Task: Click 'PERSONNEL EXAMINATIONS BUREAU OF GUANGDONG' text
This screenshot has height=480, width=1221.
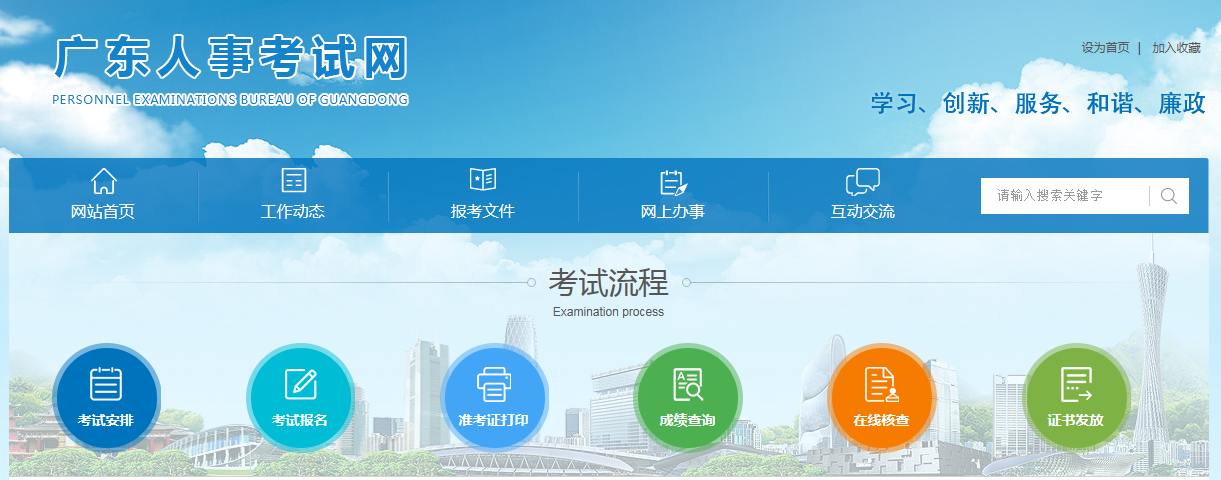Action: coord(230,100)
